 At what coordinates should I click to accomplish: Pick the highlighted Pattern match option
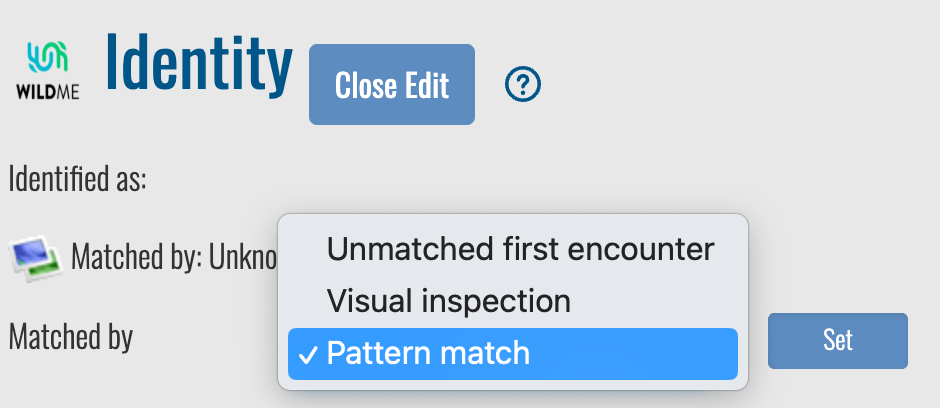tap(428, 354)
